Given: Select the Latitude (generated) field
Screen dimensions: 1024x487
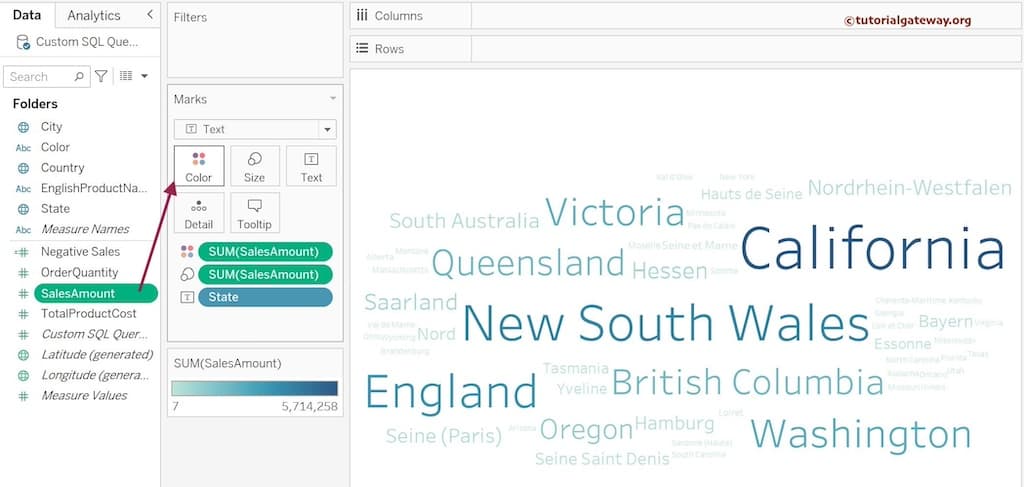Looking at the screenshot, I should click(x=97, y=354).
